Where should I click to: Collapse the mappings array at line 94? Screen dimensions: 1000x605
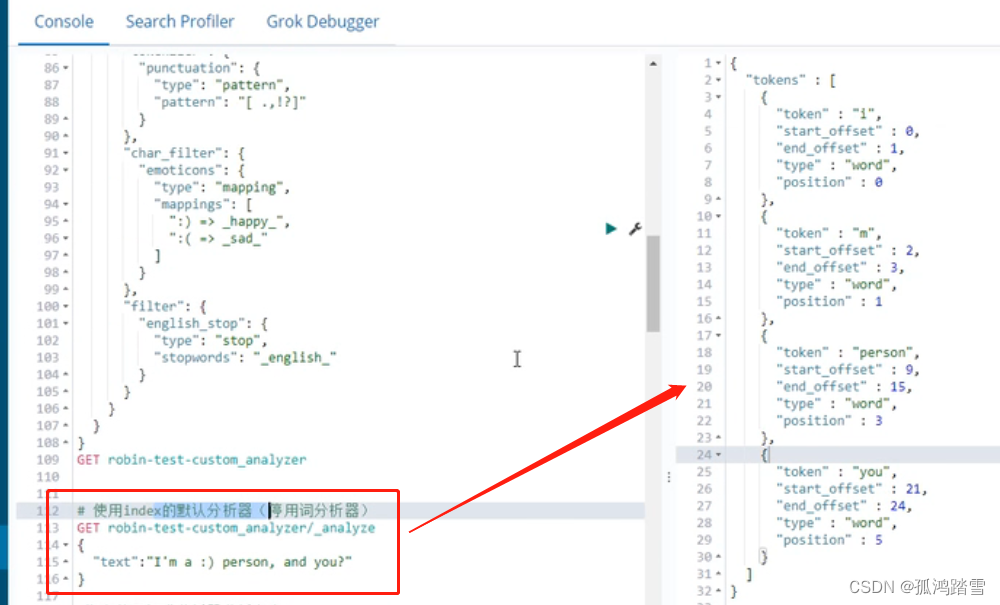click(66, 205)
